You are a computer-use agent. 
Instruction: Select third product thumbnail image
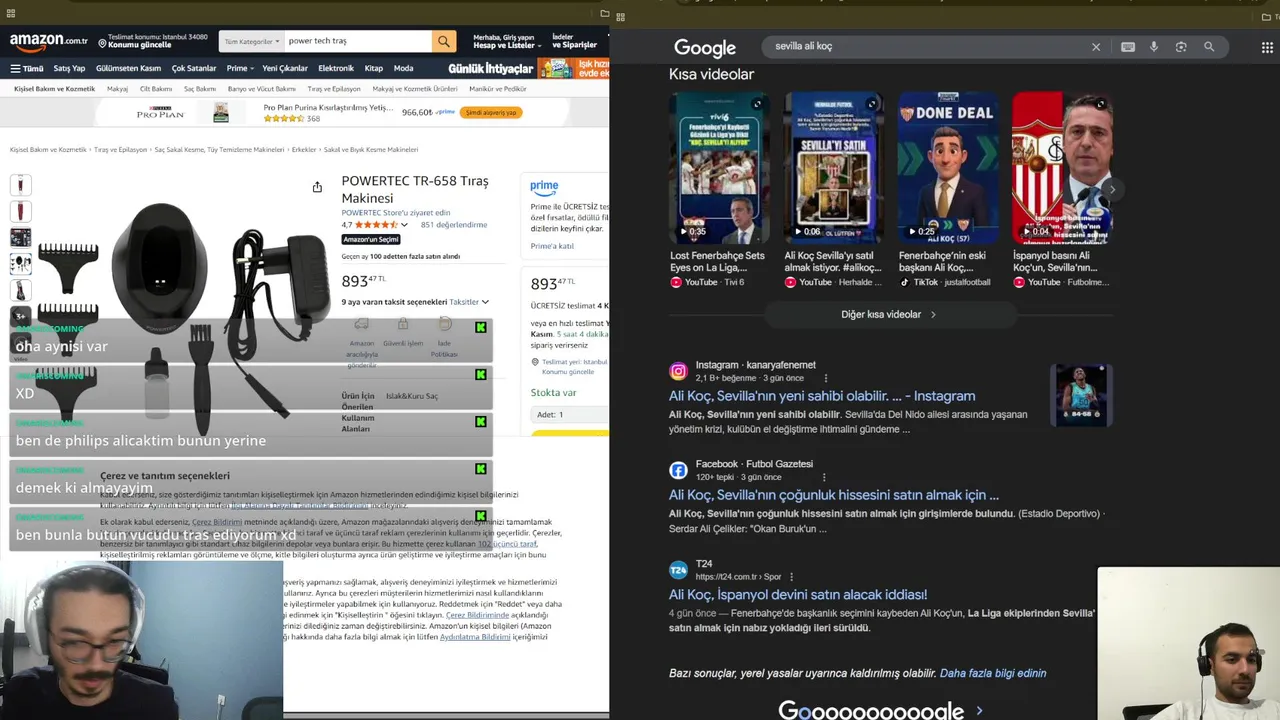coord(20,238)
